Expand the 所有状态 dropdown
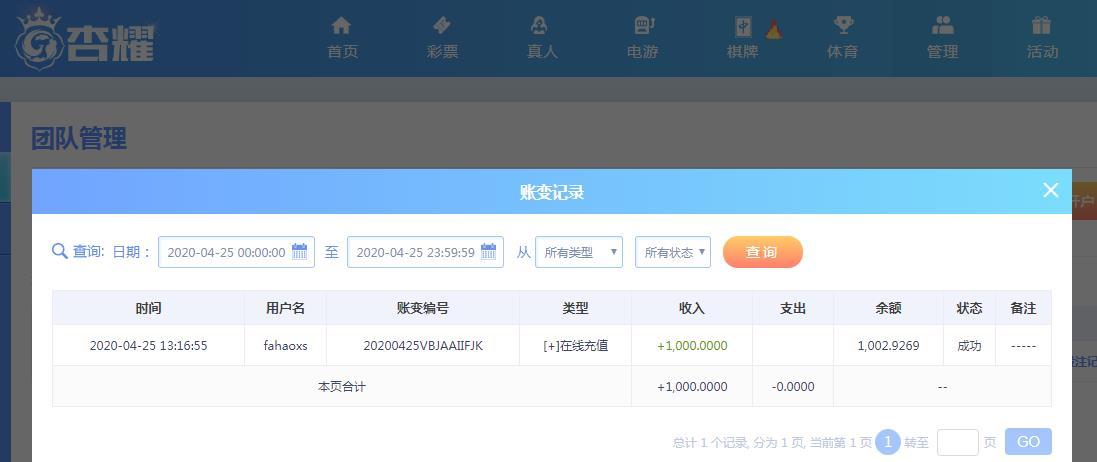The image size is (1097, 462). click(672, 252)
